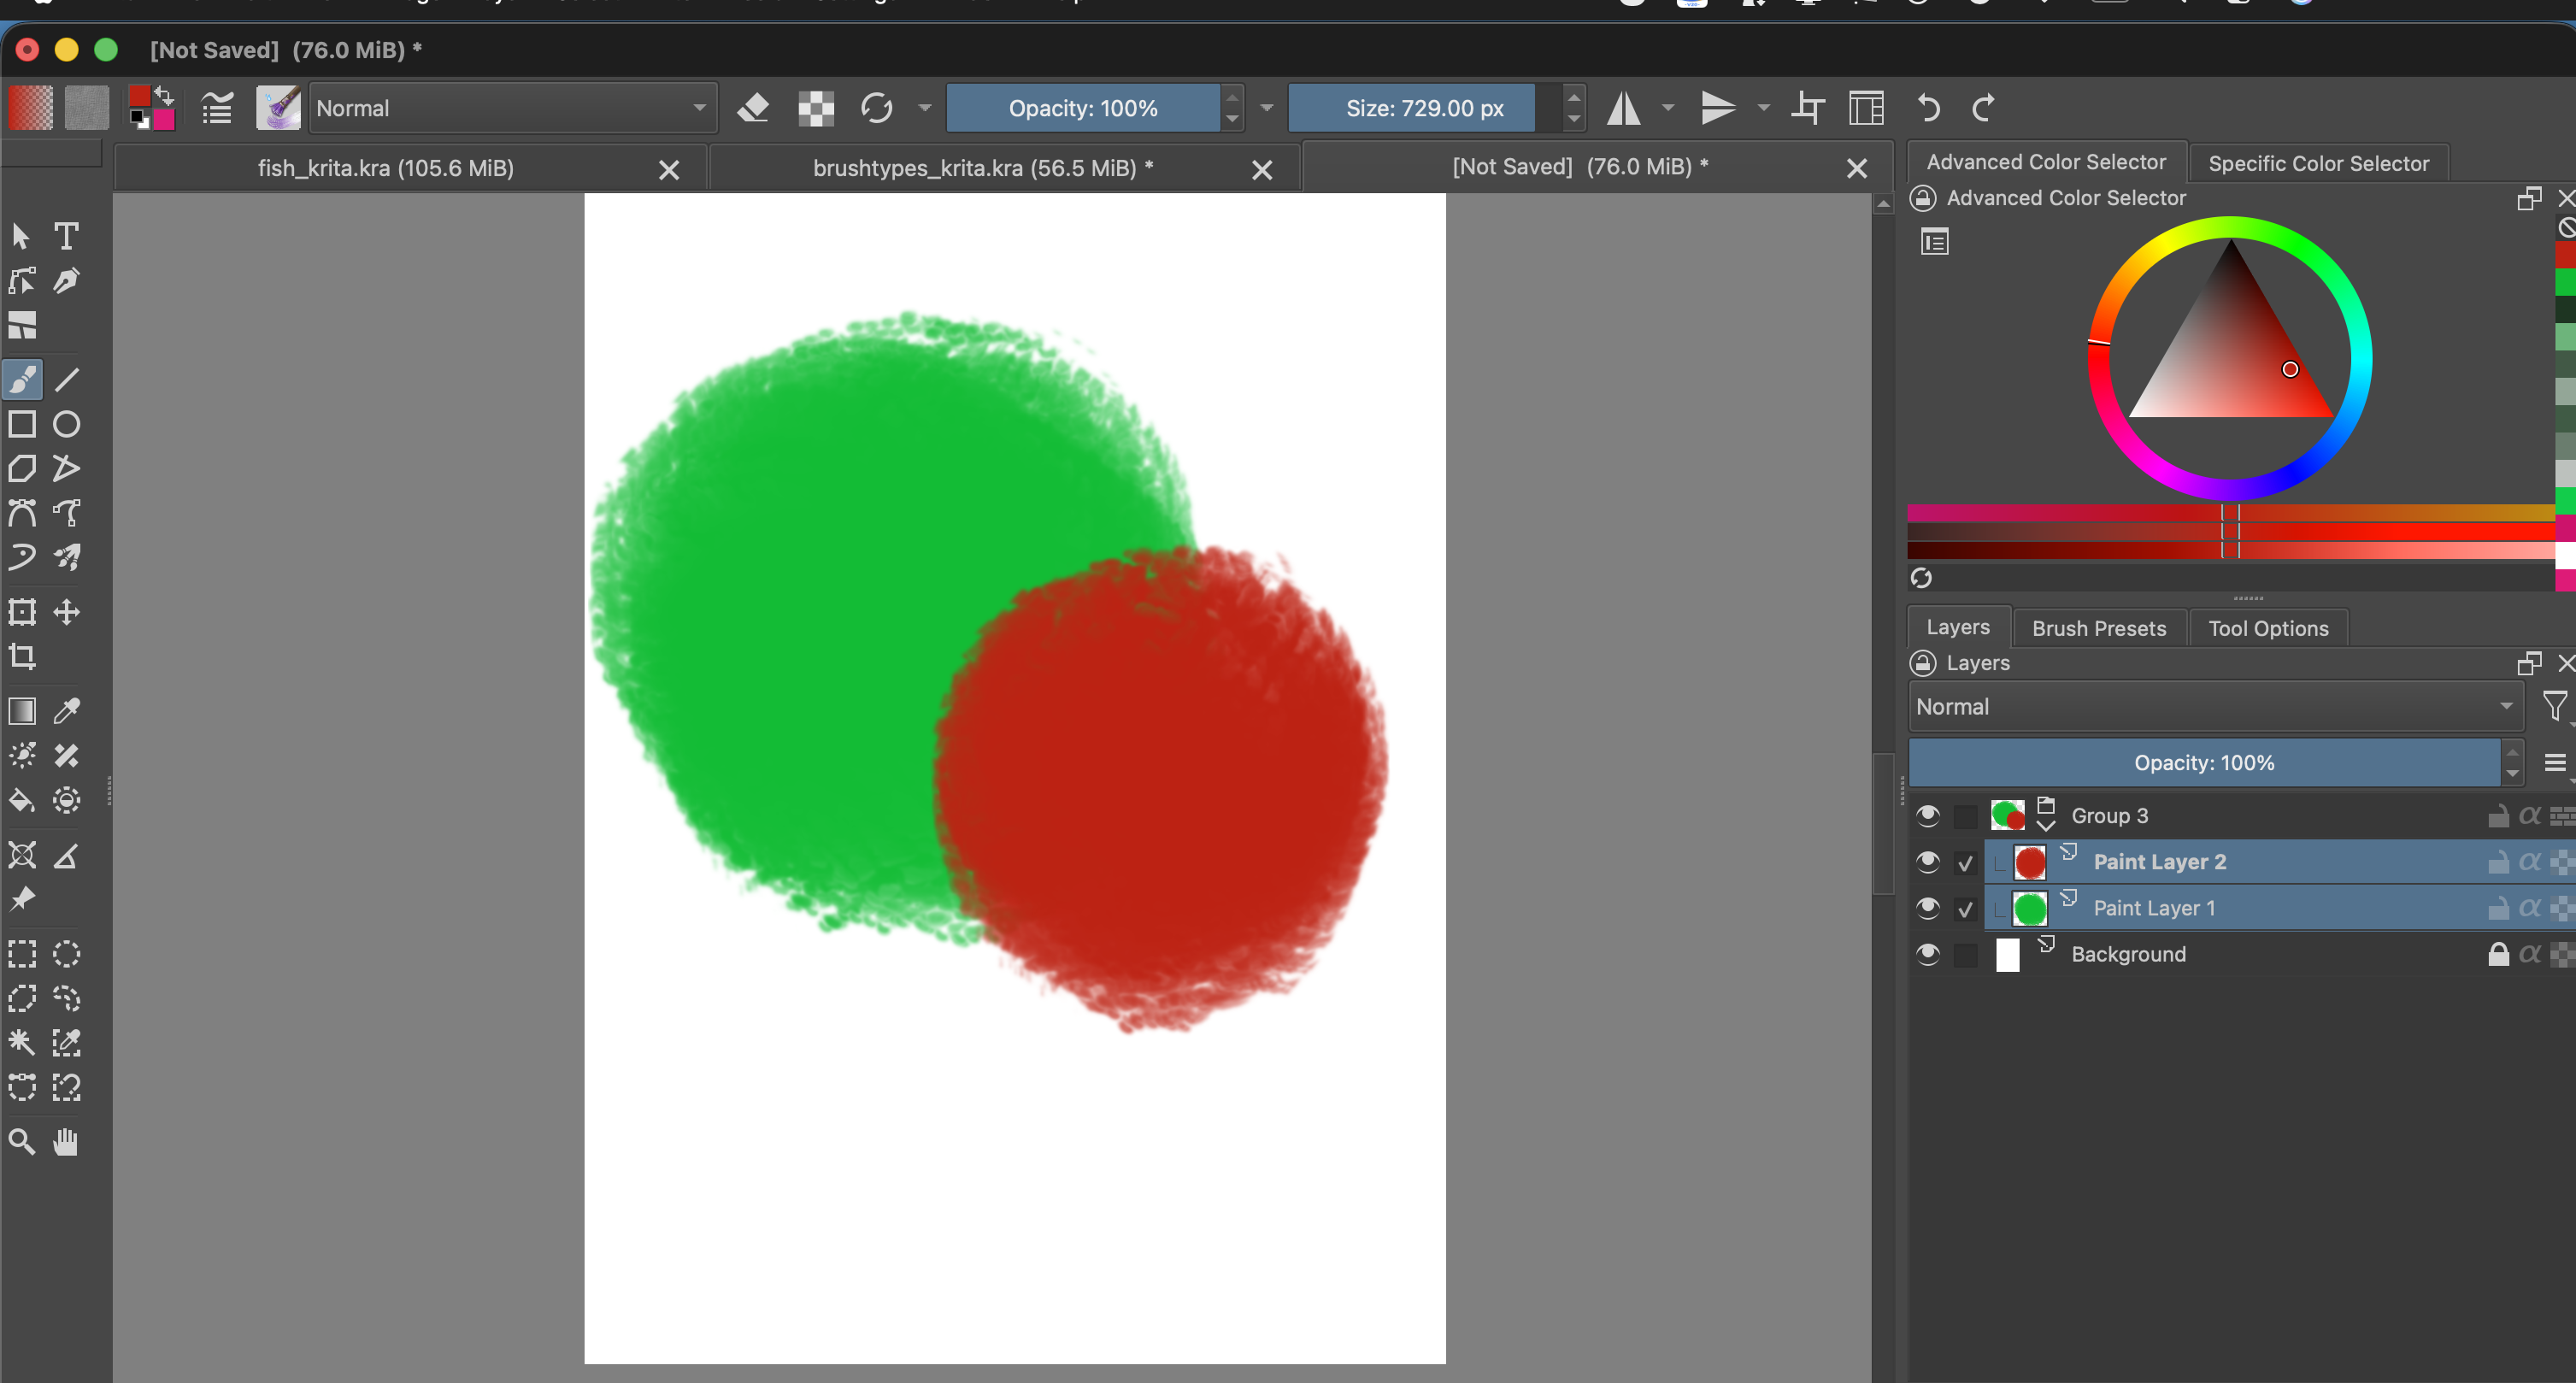This screenshot has height=1383, width=2576.
Task: Collapse the Group 3 layer
Action: [2046, 826]
